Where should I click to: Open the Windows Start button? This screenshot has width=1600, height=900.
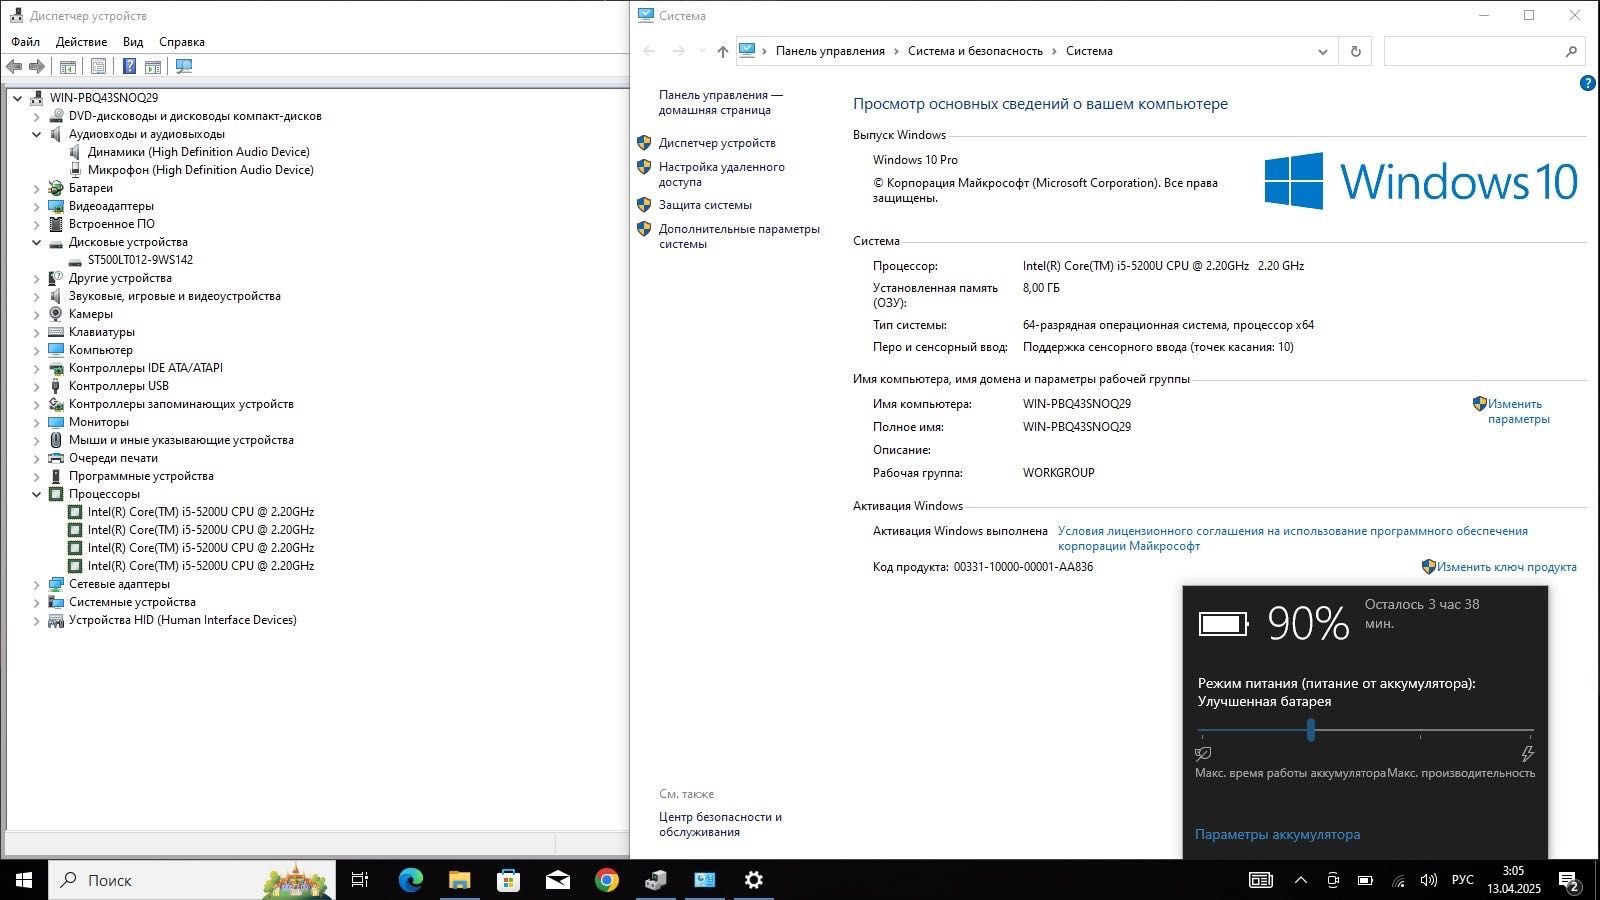click(24, 880)
